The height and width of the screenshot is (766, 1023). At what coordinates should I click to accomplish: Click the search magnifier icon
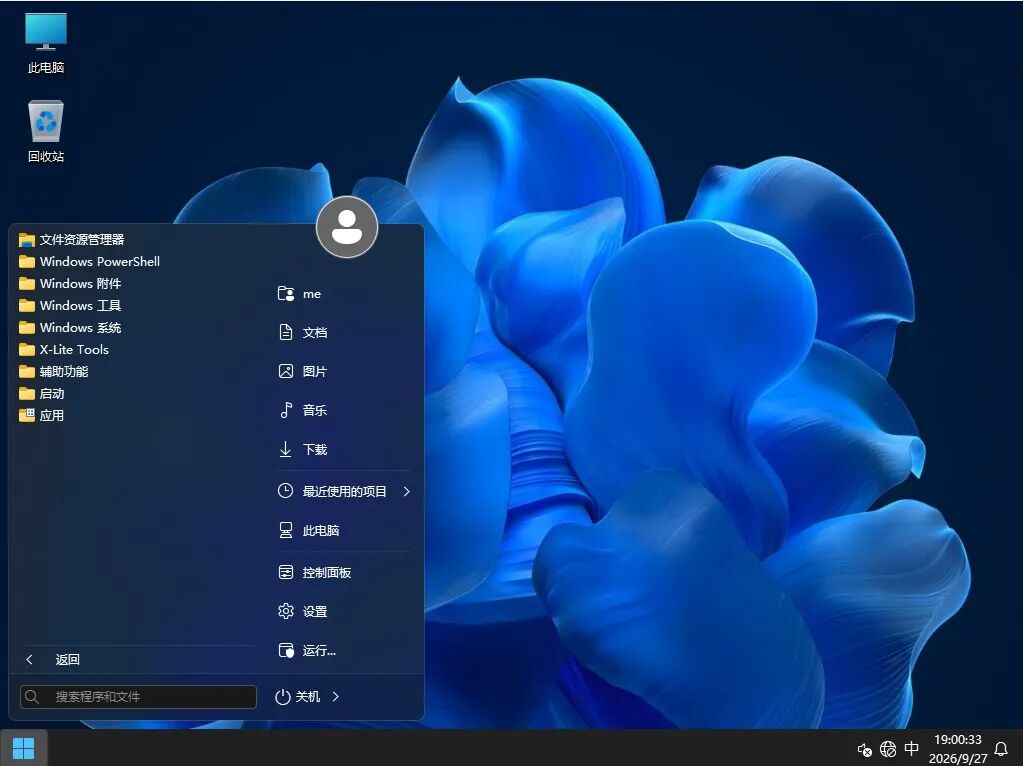click(31, 697)
